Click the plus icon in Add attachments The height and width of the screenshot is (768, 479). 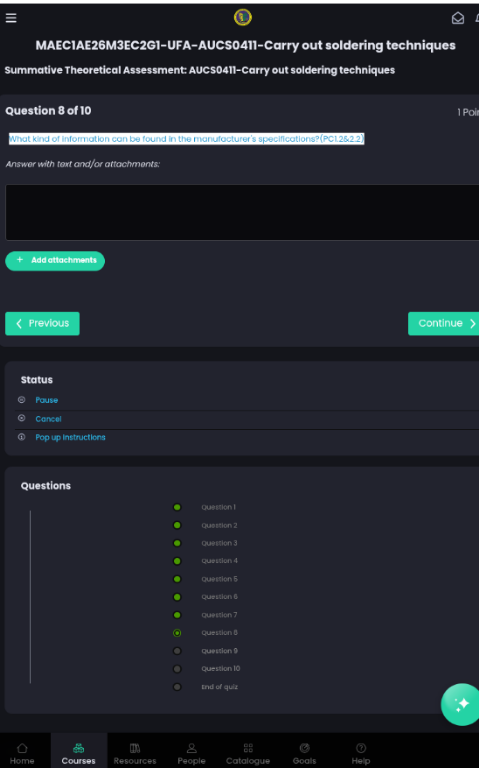coord(20,260)
